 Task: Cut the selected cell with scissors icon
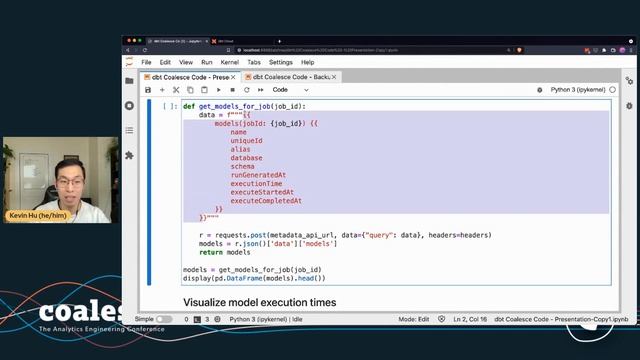tap(176, 90)
